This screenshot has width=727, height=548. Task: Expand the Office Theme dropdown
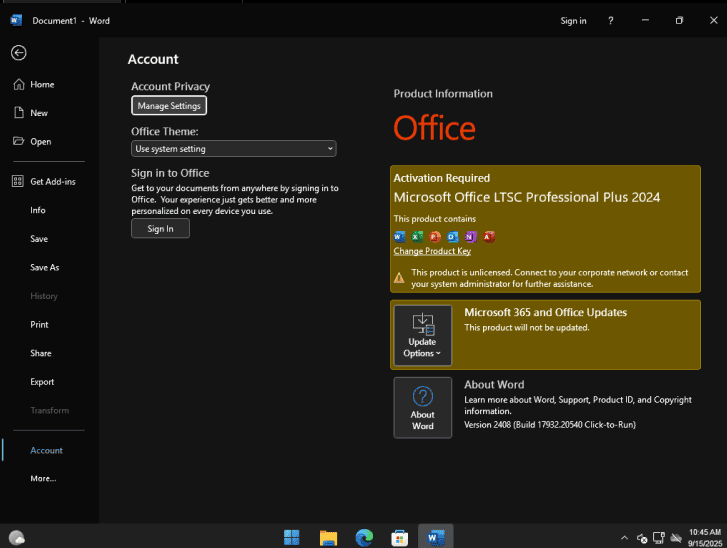pyautogui.click(x=234, y=149)
